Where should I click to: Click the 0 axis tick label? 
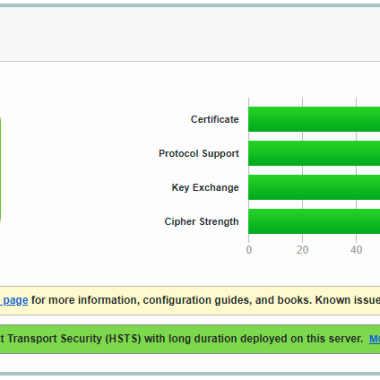[249, 250]
